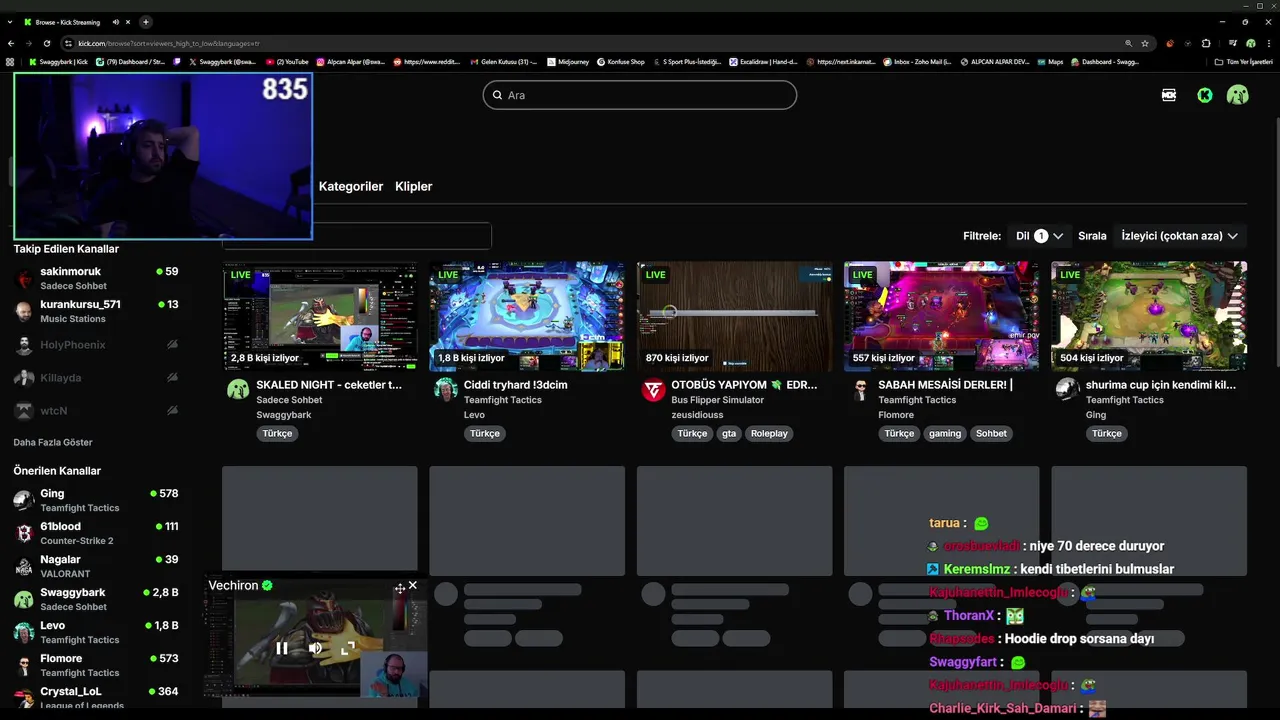Open Bus Flipper Simulator category link
This screenshot has height=720, width=1280.
tap(717, 400)
